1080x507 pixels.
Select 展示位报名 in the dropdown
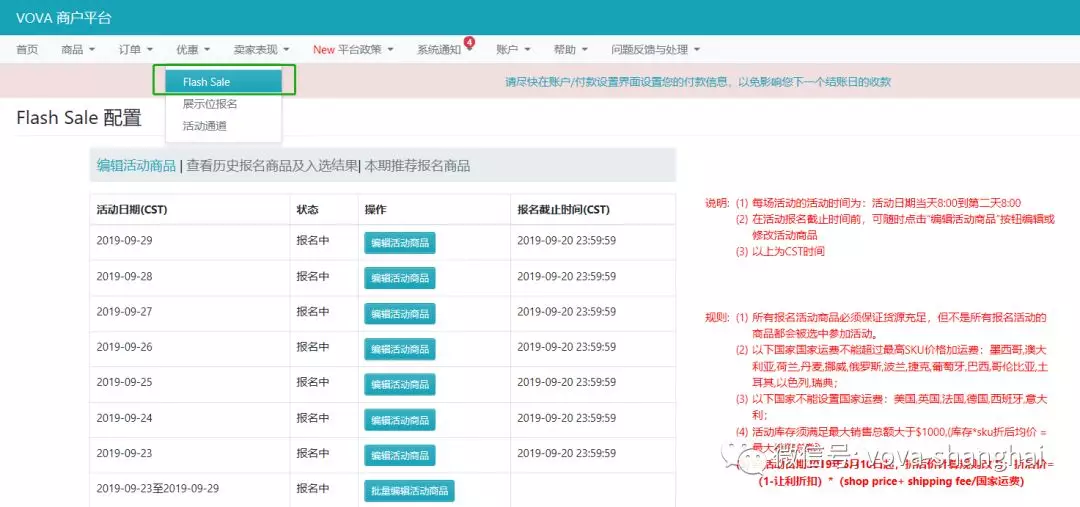coord(210,104)
